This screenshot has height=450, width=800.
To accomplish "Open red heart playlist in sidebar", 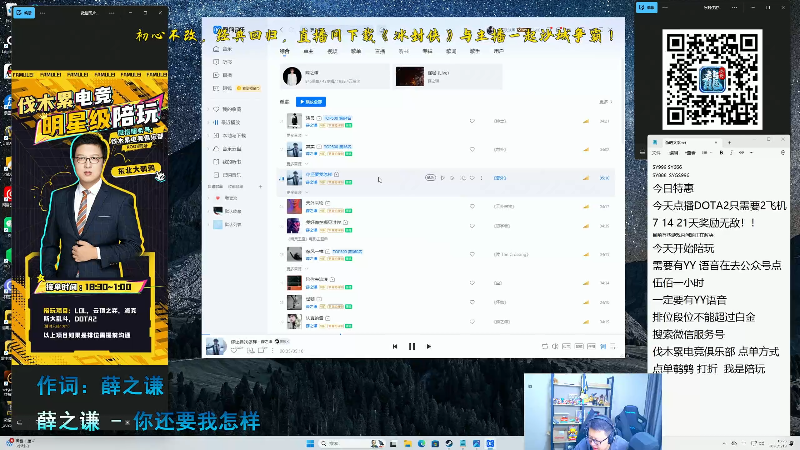I will [225, 198].
